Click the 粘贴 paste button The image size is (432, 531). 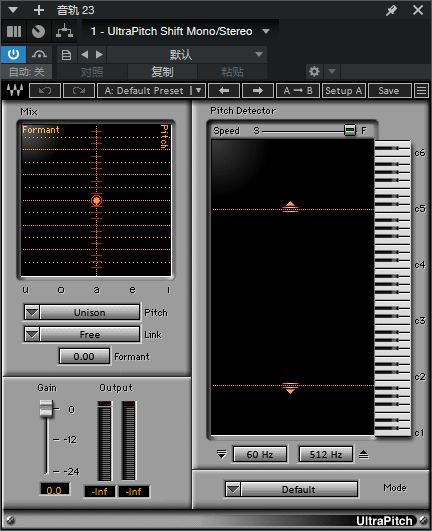click(232, 72)
